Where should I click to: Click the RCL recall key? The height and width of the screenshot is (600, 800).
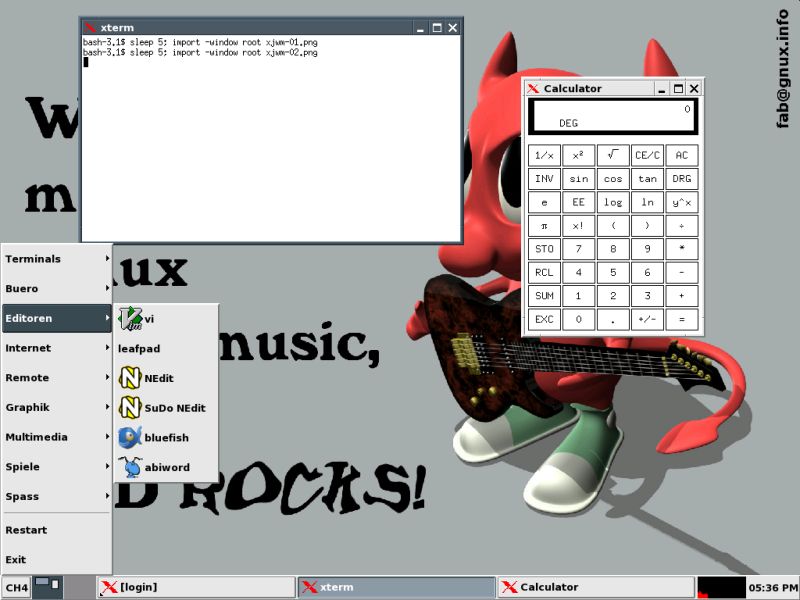pyautogui.click(x=544, y=272)
